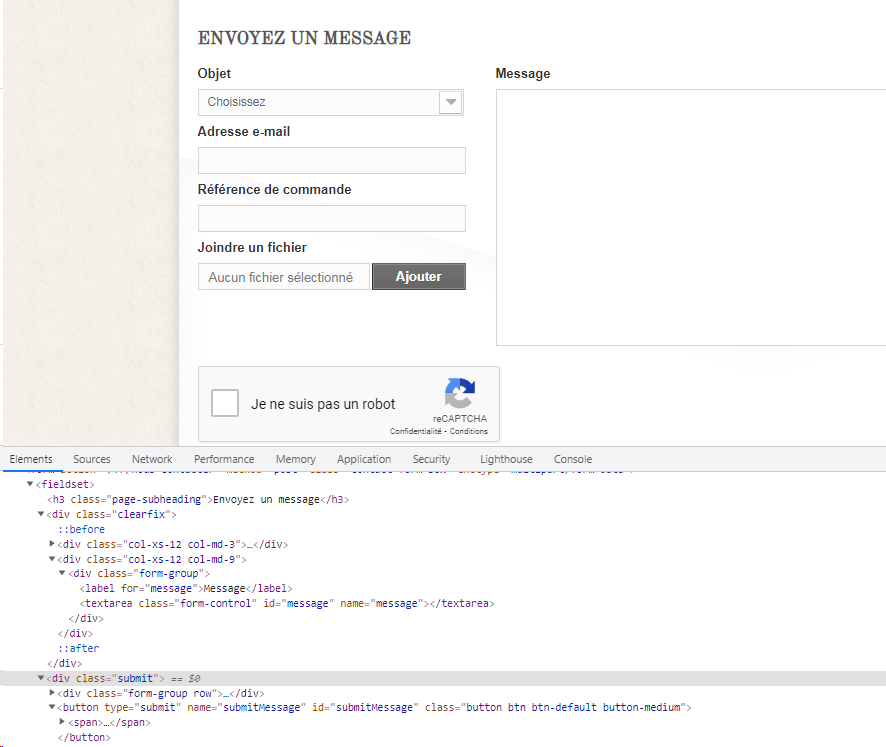Open the reCAPTCHA Confidentialité link
Viewport: 886px width, 747px height.
tap(415, 431)
